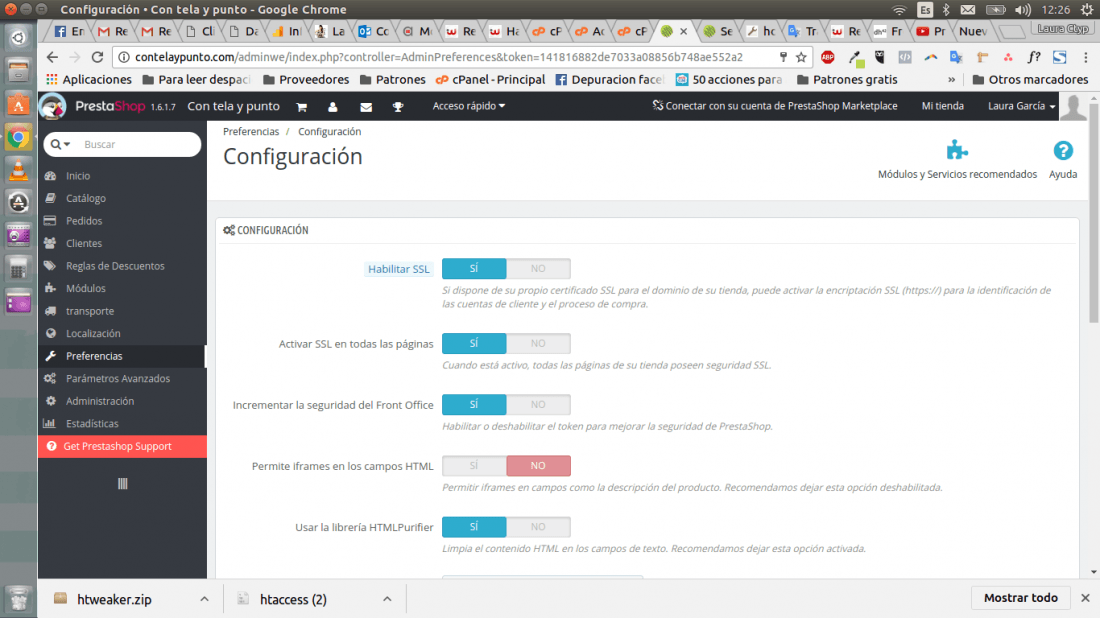Image resolution: width=1100 pixels, height=618 pixels.
Task: Set Activar SSL en todas las páginas to NO
Action: coord(538,343)
